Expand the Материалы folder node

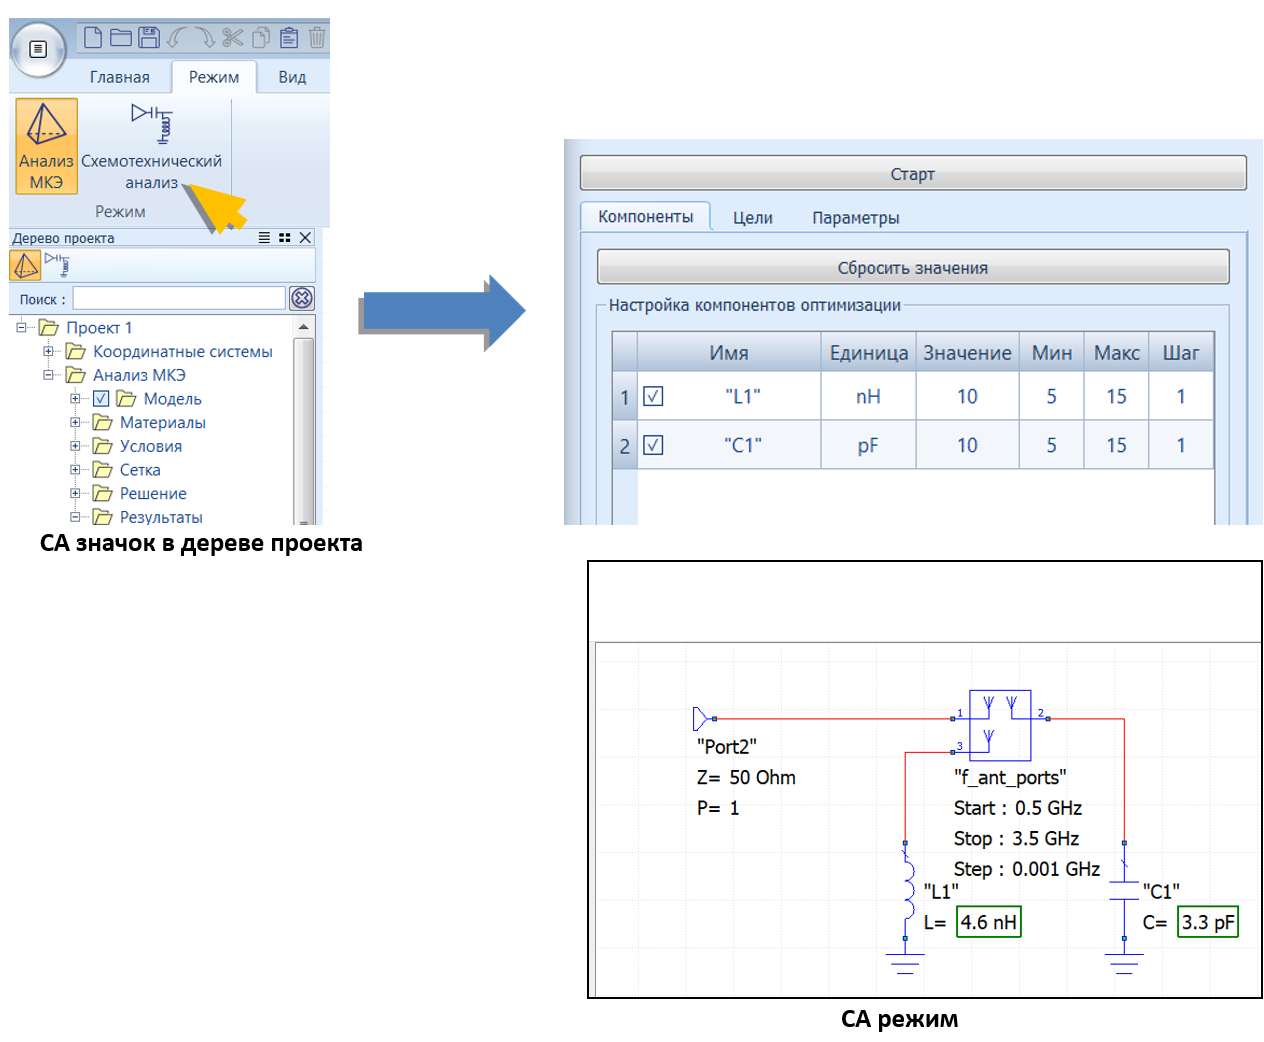click(x=75, y=422)
